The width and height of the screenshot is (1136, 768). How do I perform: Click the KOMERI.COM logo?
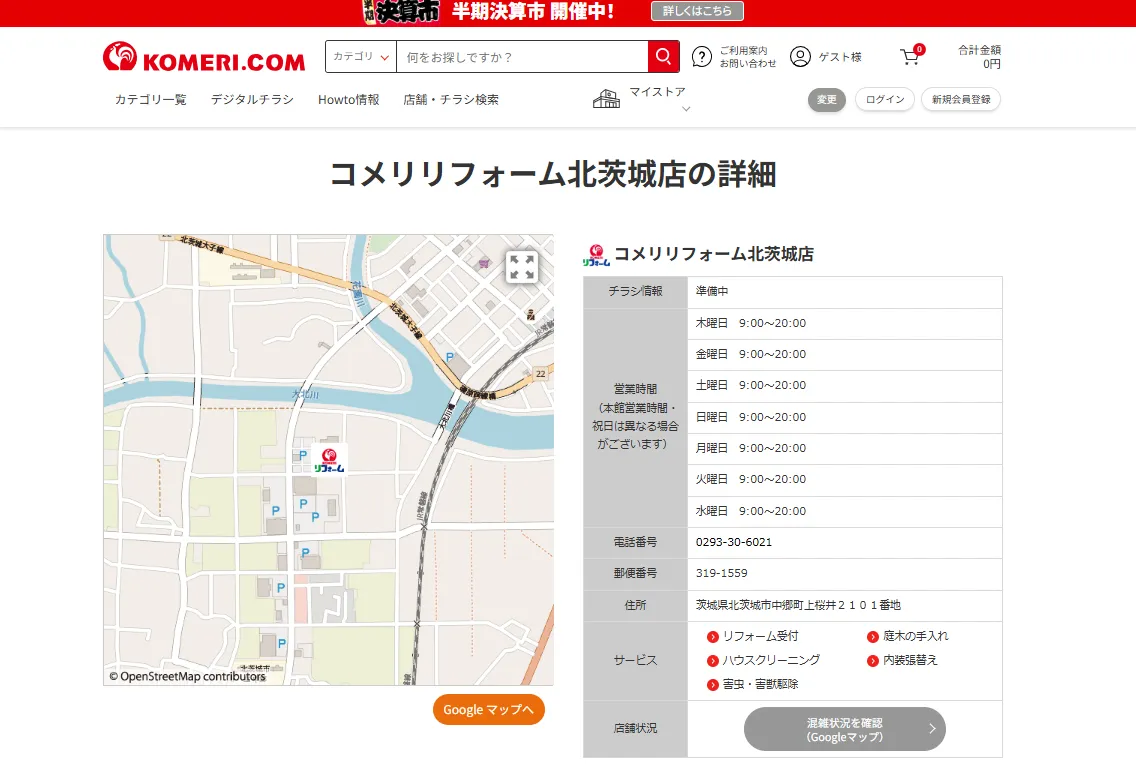(x=204, y=58)
